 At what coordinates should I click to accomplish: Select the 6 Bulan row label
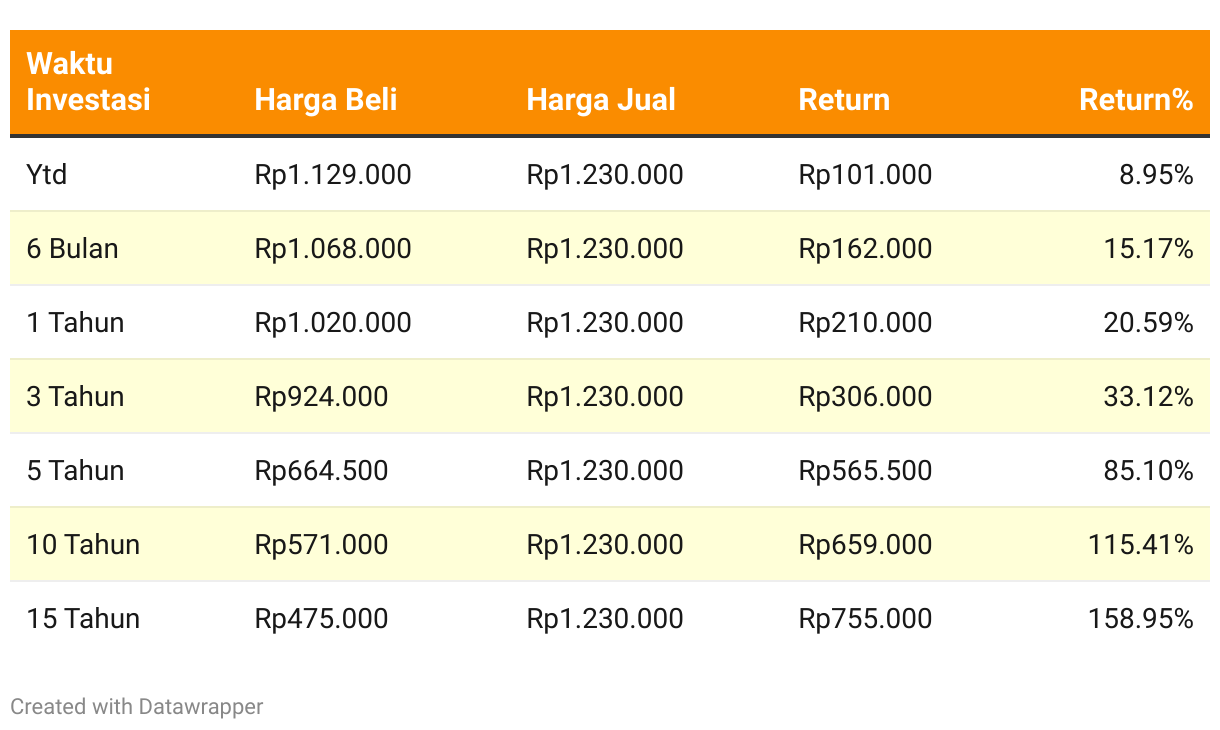pos(73,249)
